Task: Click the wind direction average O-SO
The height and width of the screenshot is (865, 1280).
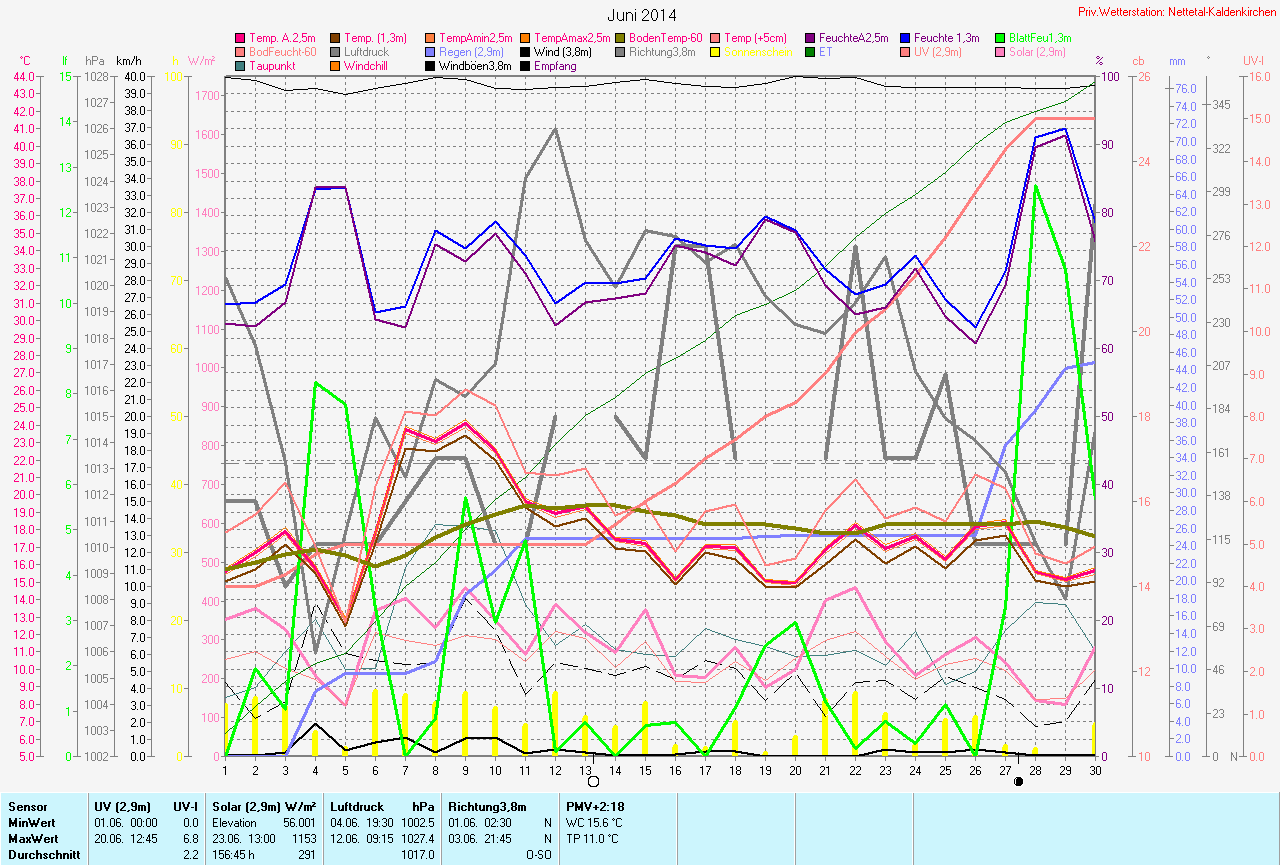Action: click(540, 854)
